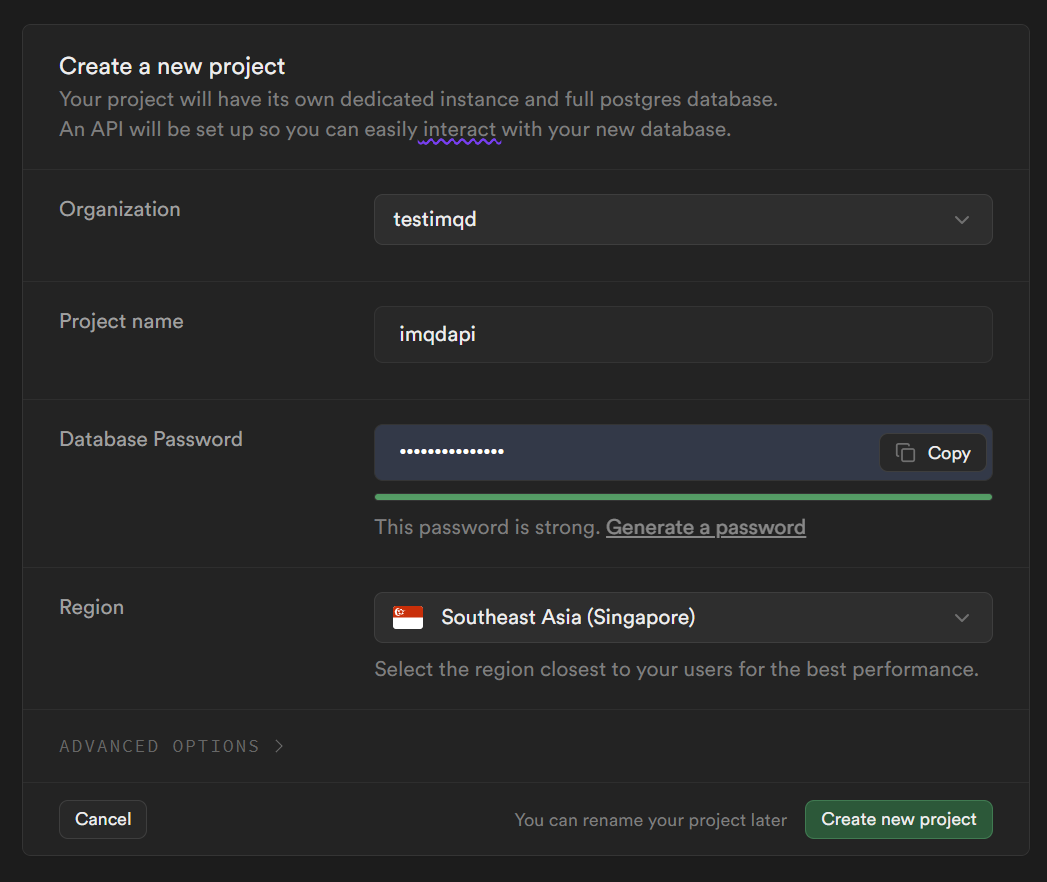Screen dimensions: 1047x882
Task: Click the underlined word interact
Action: [459, 130]
